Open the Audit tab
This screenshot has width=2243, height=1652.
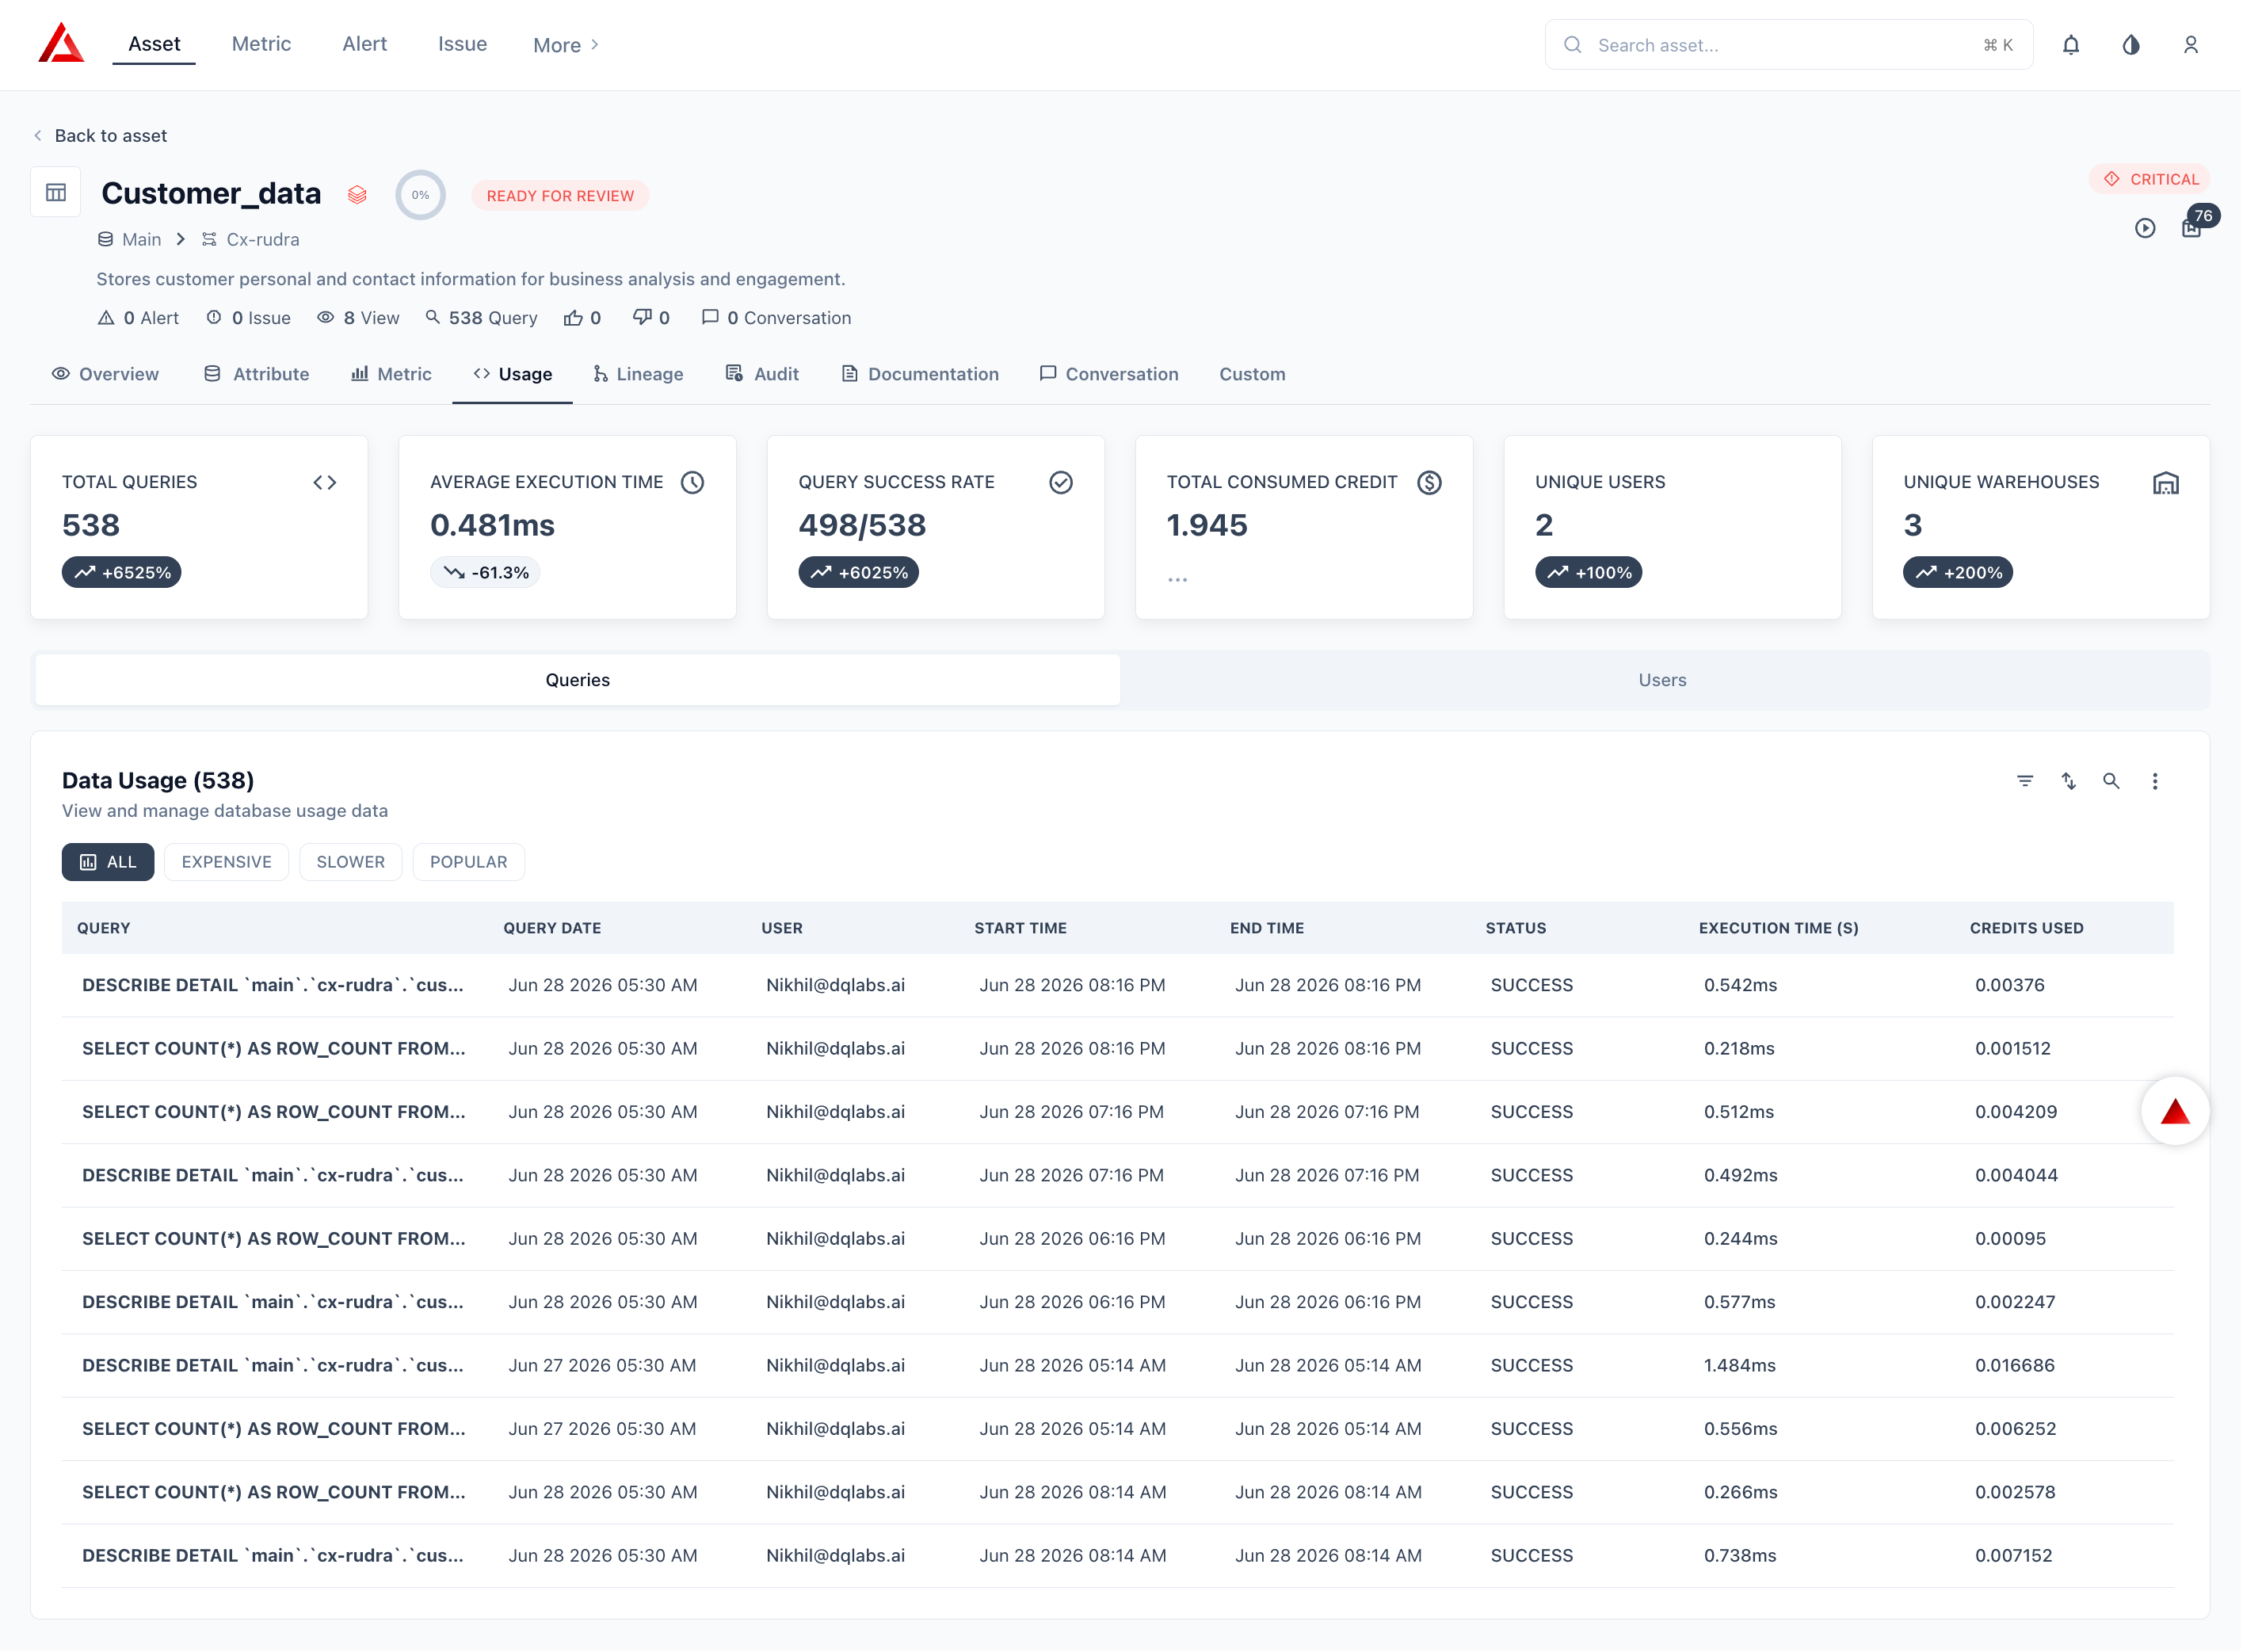pos(762,374)
